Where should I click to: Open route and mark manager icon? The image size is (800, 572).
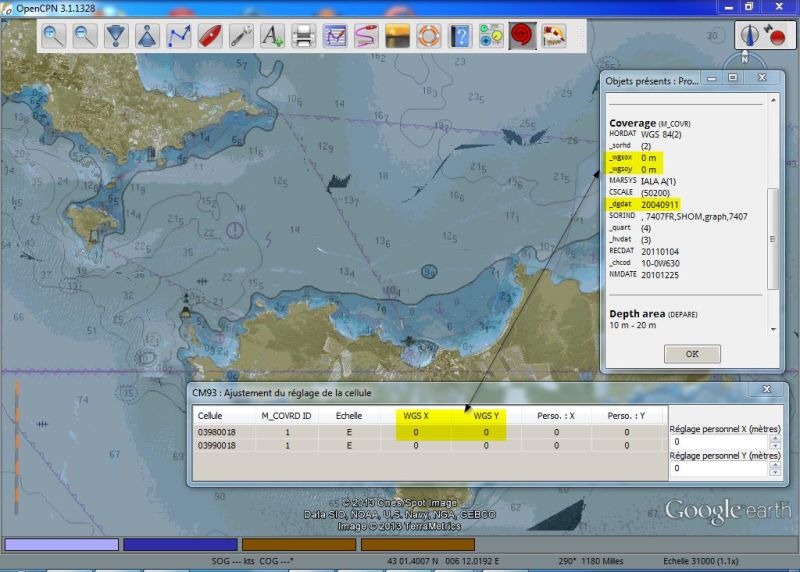click(x=335, y=36)
